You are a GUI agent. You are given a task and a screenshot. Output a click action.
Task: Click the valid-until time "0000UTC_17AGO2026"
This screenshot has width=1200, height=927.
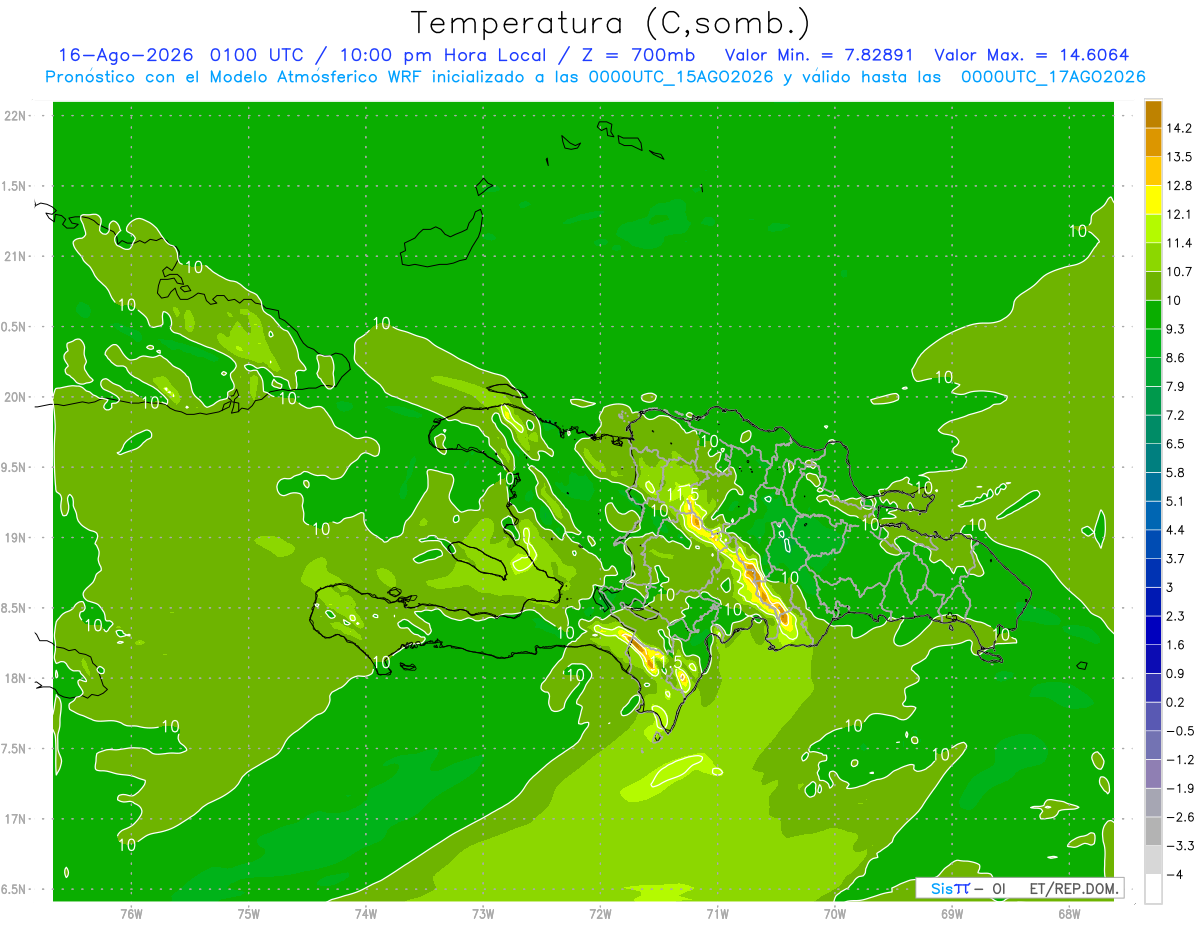pyautogui.click(x=1053, y=77)
